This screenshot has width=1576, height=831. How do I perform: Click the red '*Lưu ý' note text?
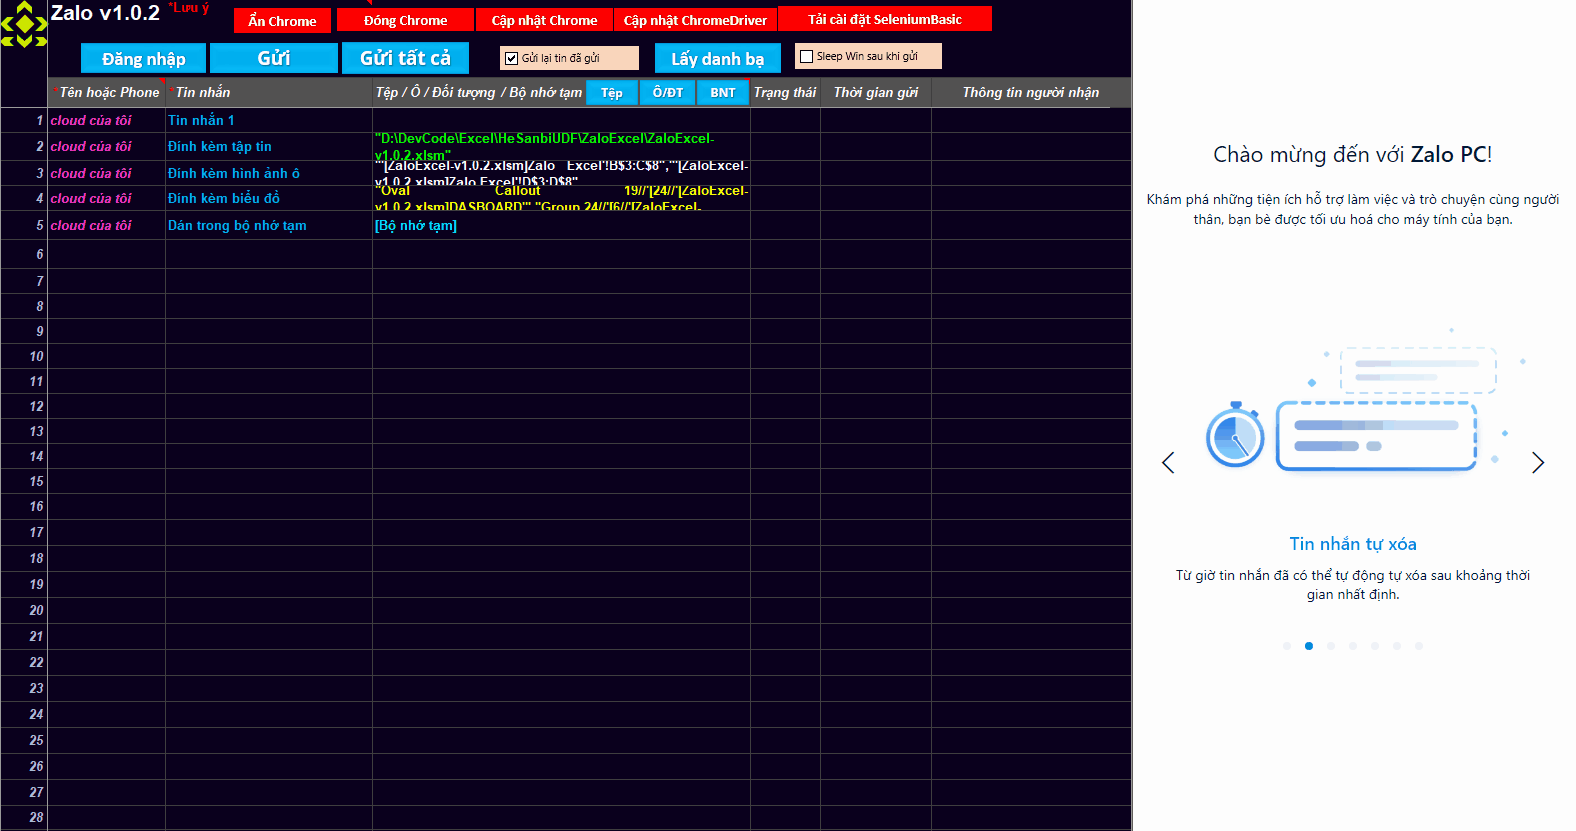pos(189,8)
